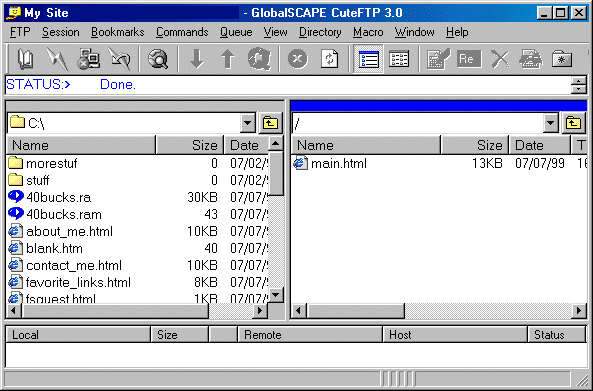Expand the local C:\ path dropdown
The image size is (593, 391).
click(x=248, y=123)
